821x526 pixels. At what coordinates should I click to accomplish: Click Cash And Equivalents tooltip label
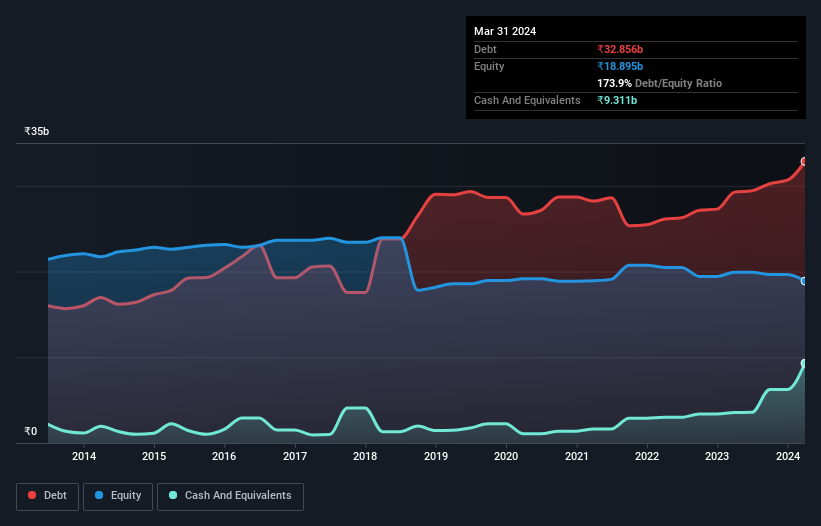tap(527, 100)
